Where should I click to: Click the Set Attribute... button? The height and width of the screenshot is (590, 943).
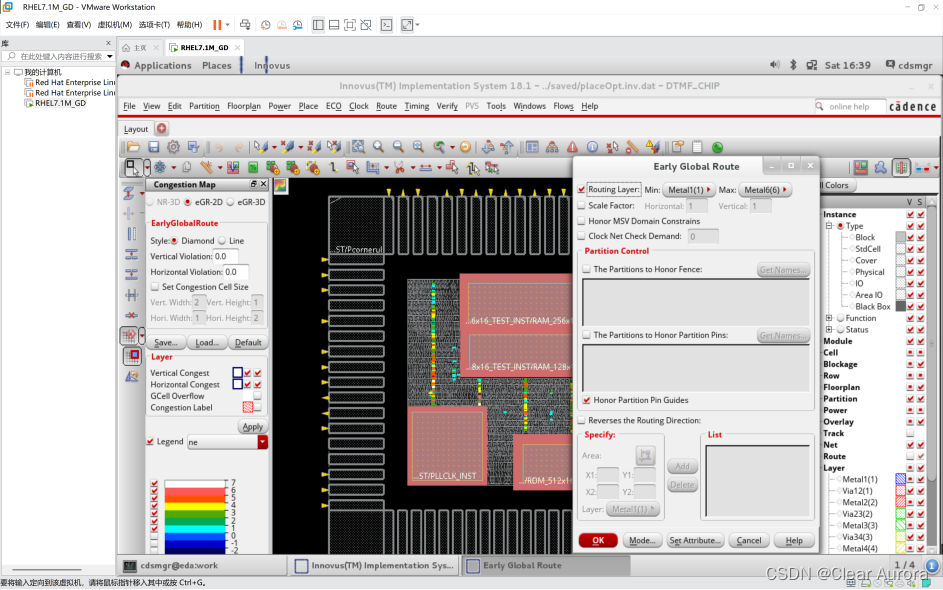[x=695, y=540]
